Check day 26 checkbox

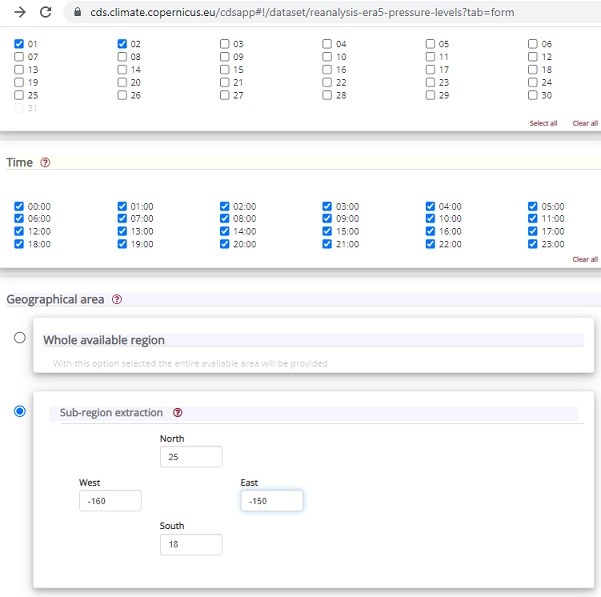[x=122, y=95]
